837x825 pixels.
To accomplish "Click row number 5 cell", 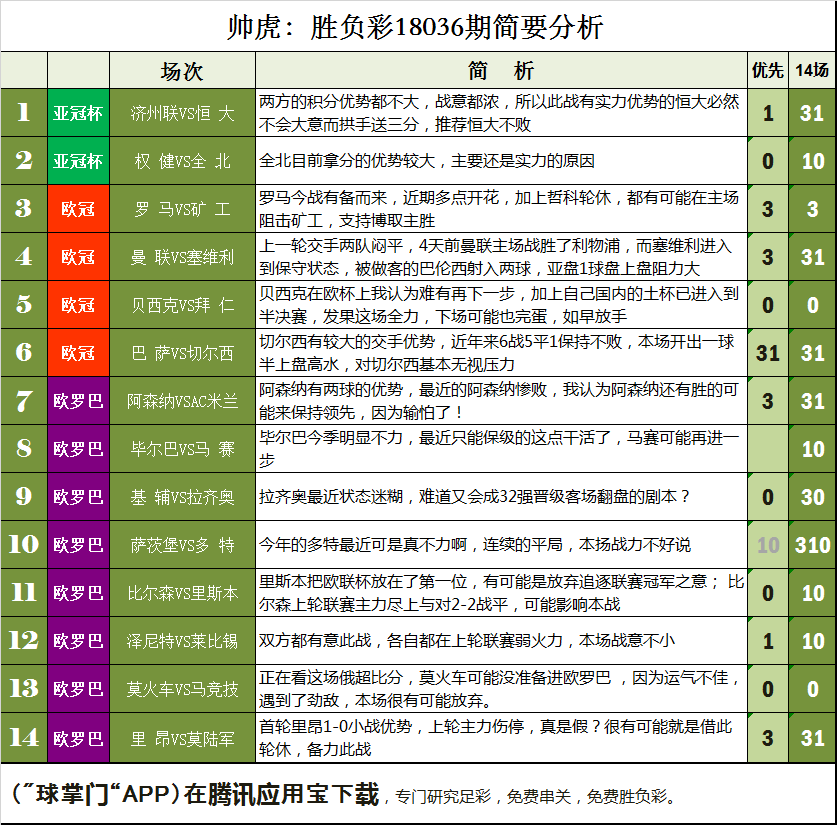I will (23, 305).
